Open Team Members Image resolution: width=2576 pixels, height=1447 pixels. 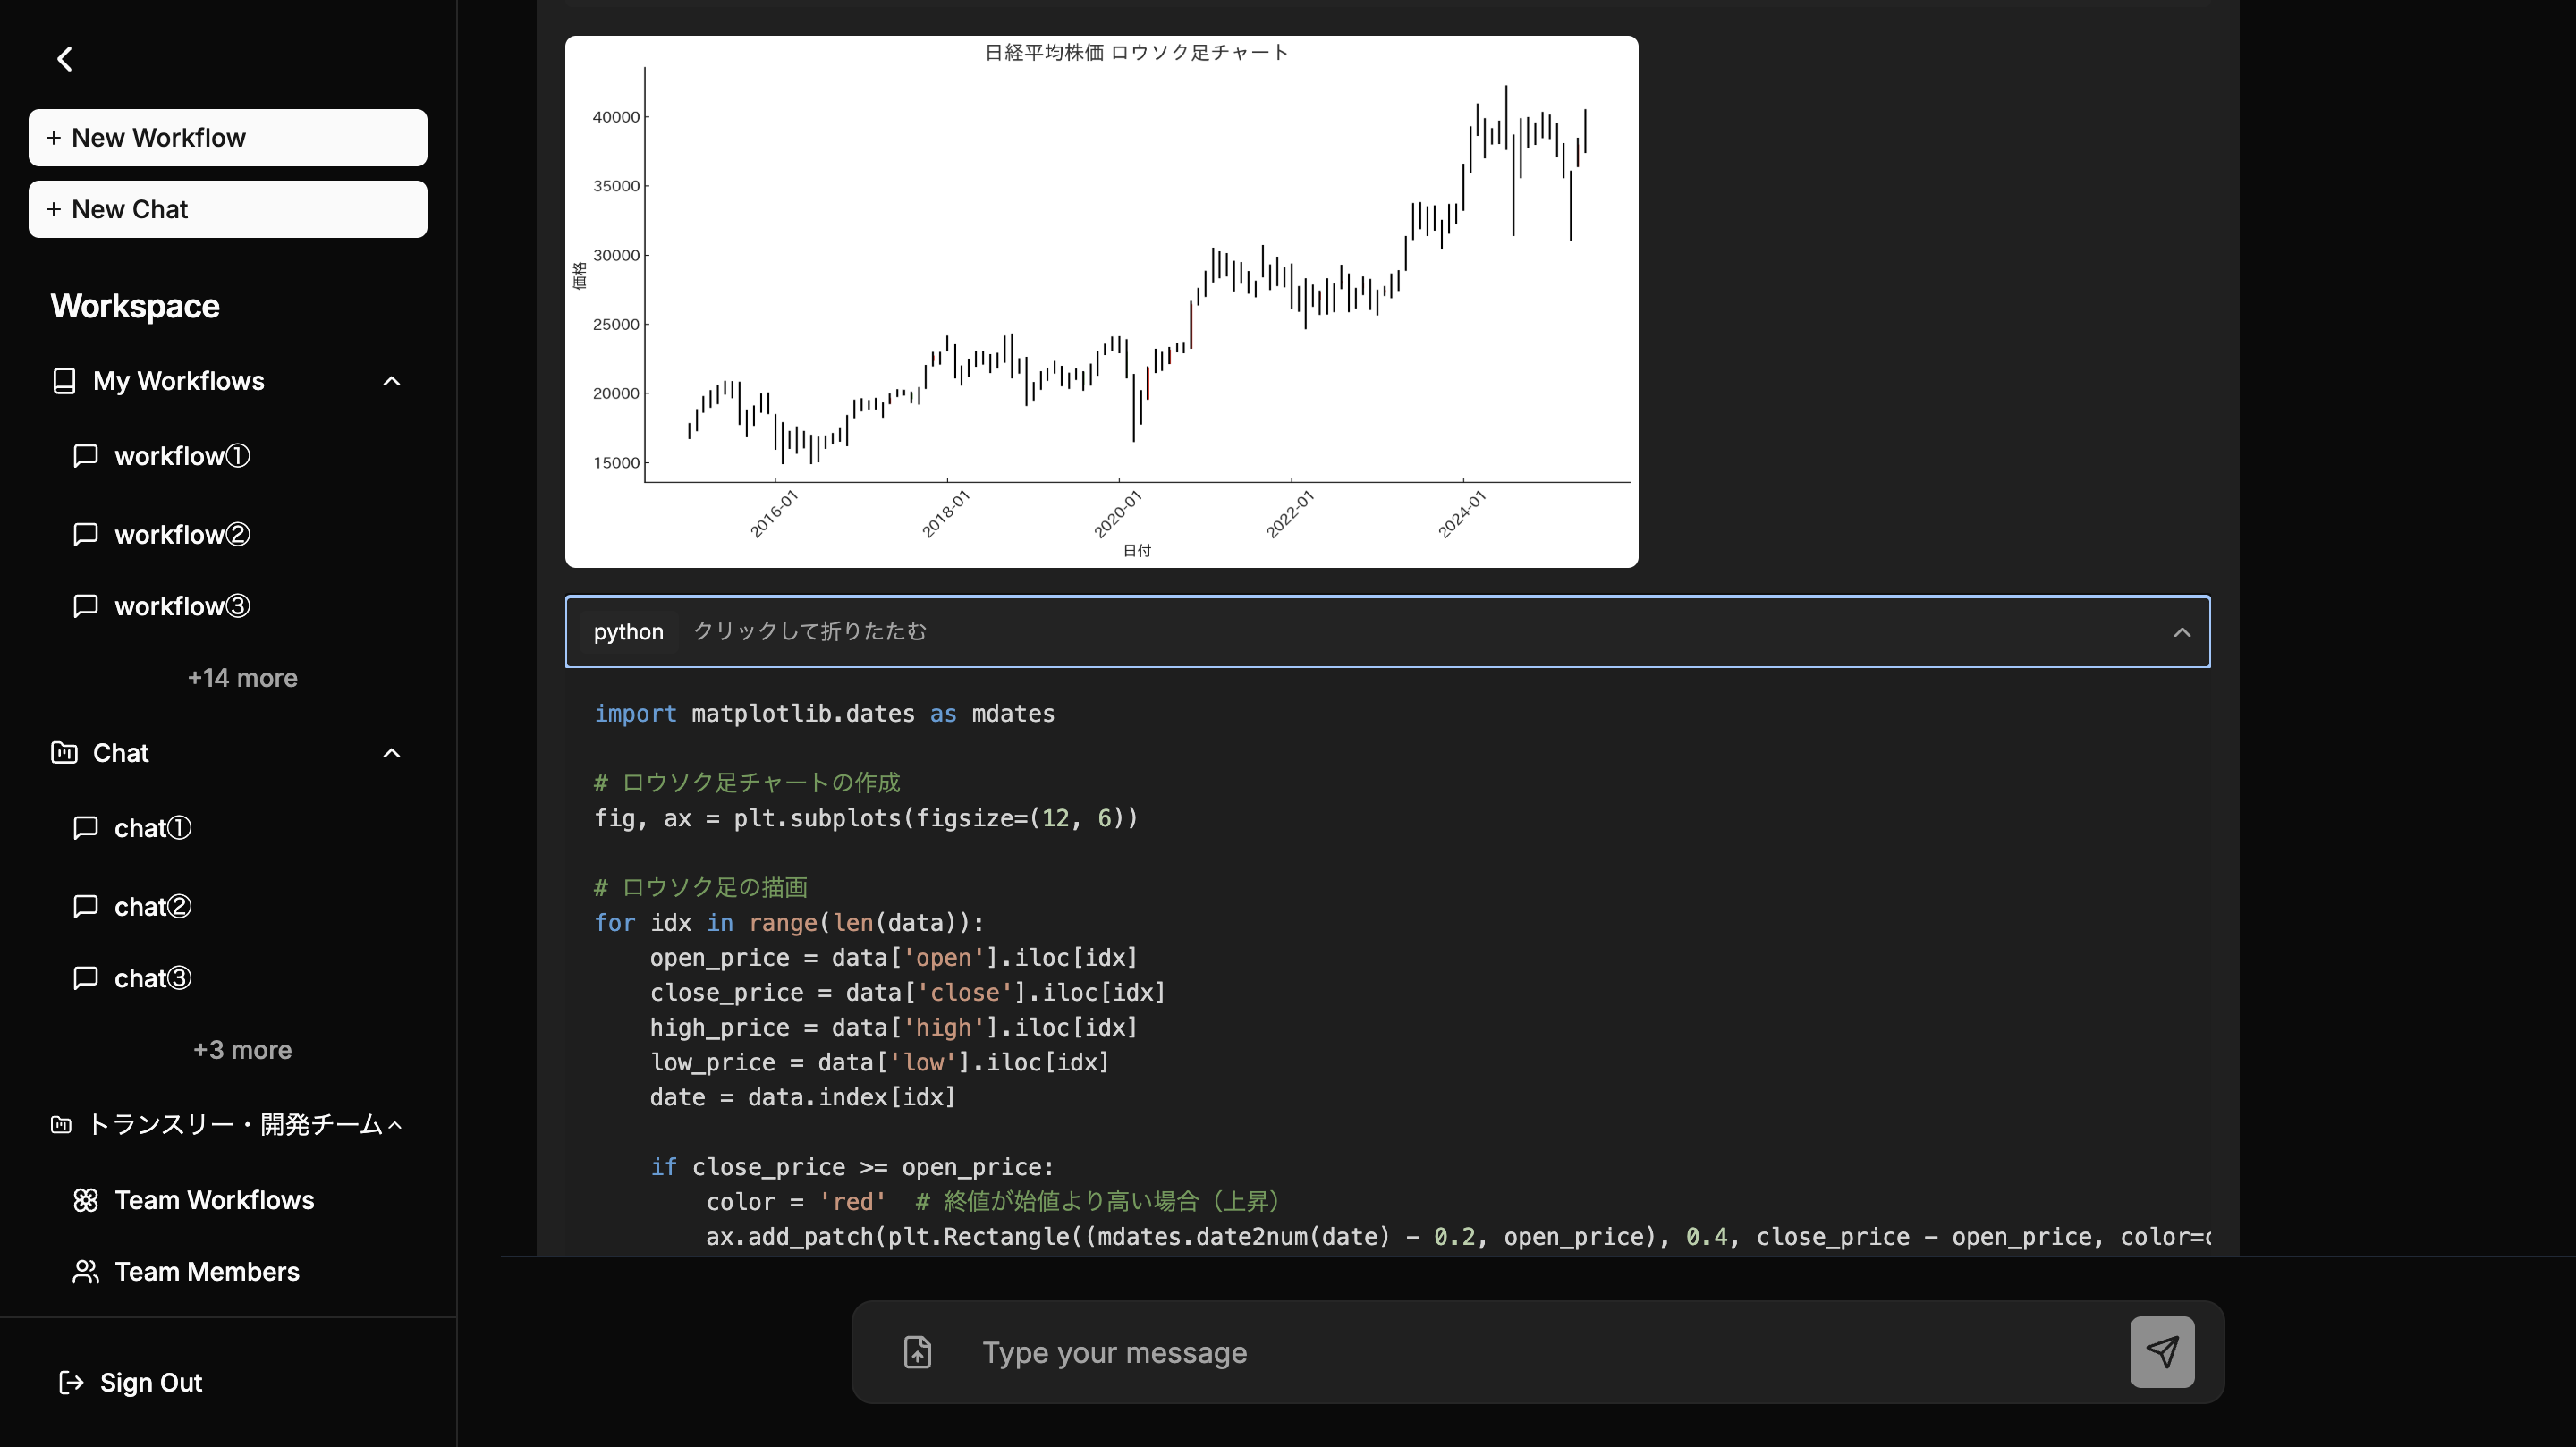(x=207, y=1272)
